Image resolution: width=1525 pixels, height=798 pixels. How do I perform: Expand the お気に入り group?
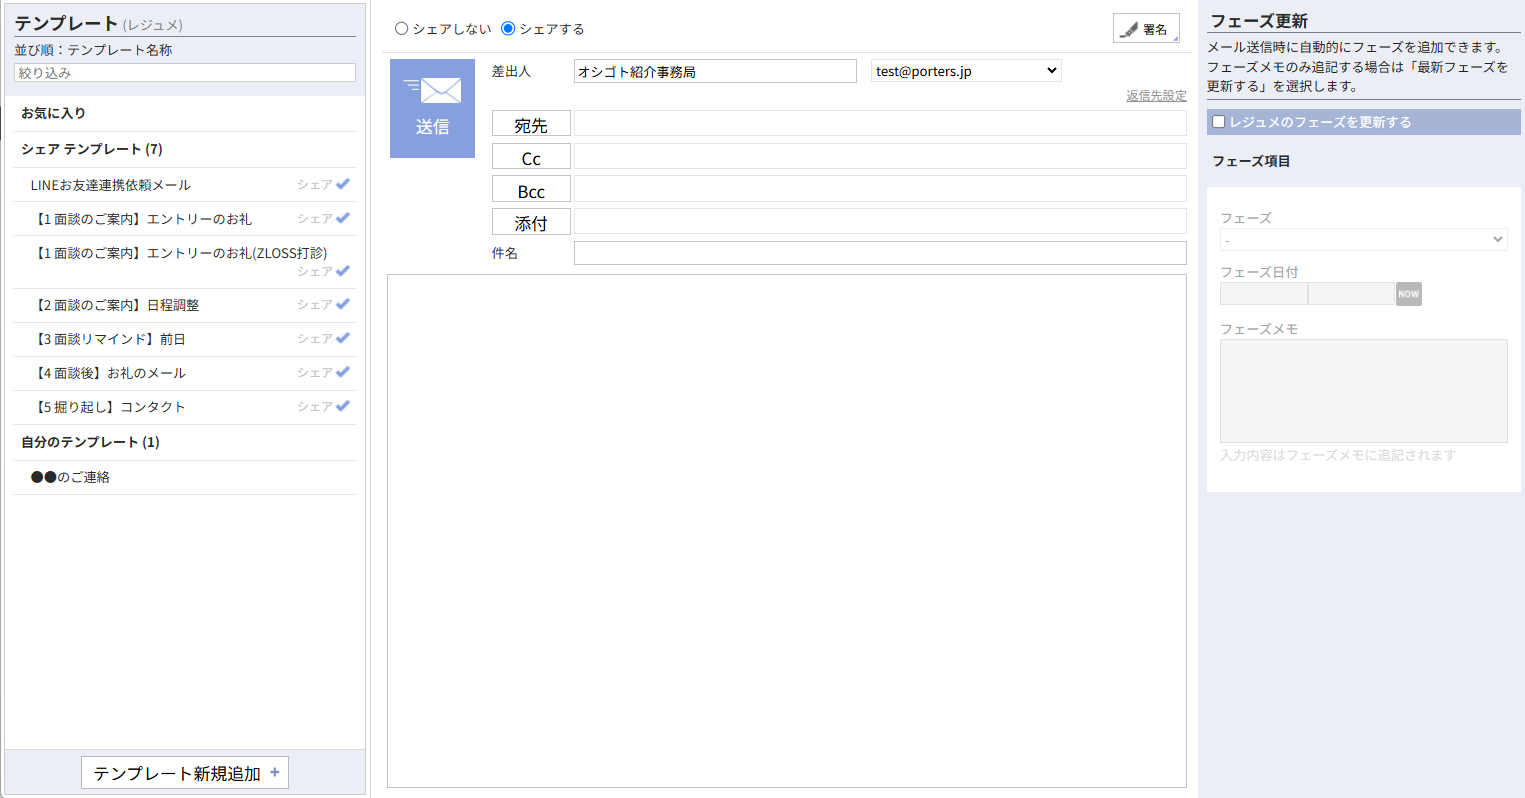[53, 113]
